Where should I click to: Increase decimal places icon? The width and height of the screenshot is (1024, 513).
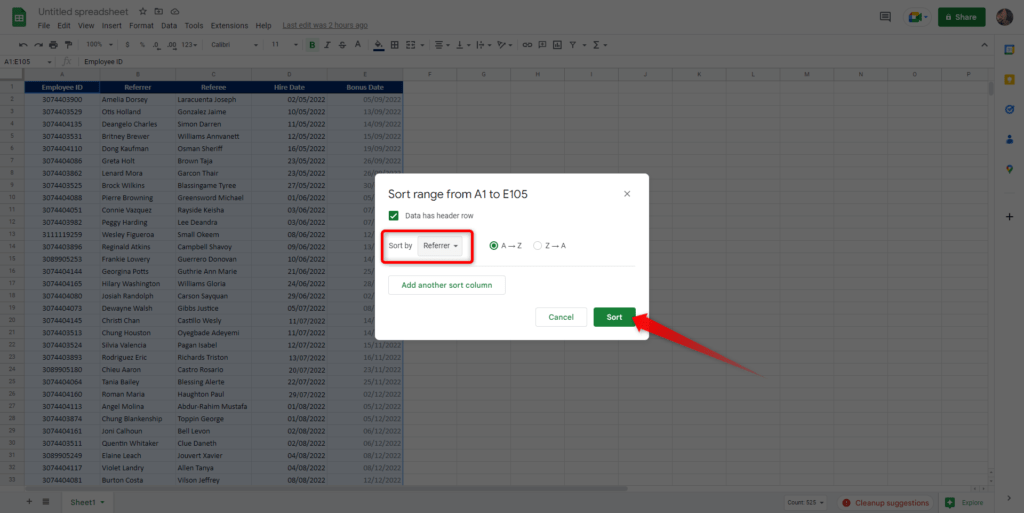pos(172,45)
